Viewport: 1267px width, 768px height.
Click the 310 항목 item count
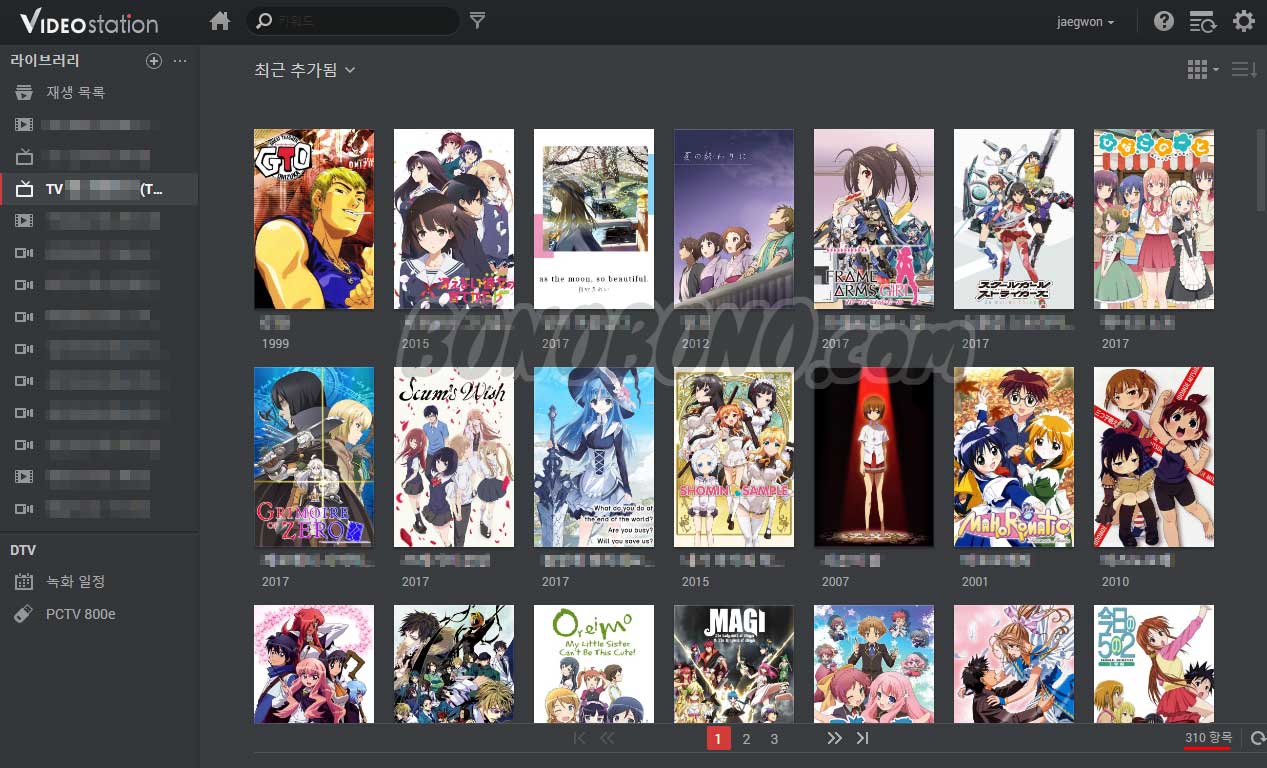click(x=1208, y=738)
